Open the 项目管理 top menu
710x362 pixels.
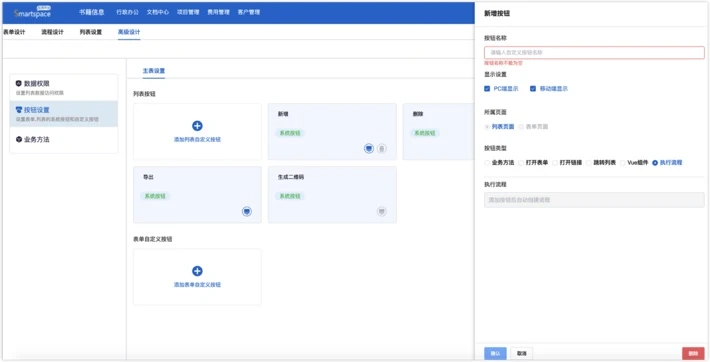[188, 12]
